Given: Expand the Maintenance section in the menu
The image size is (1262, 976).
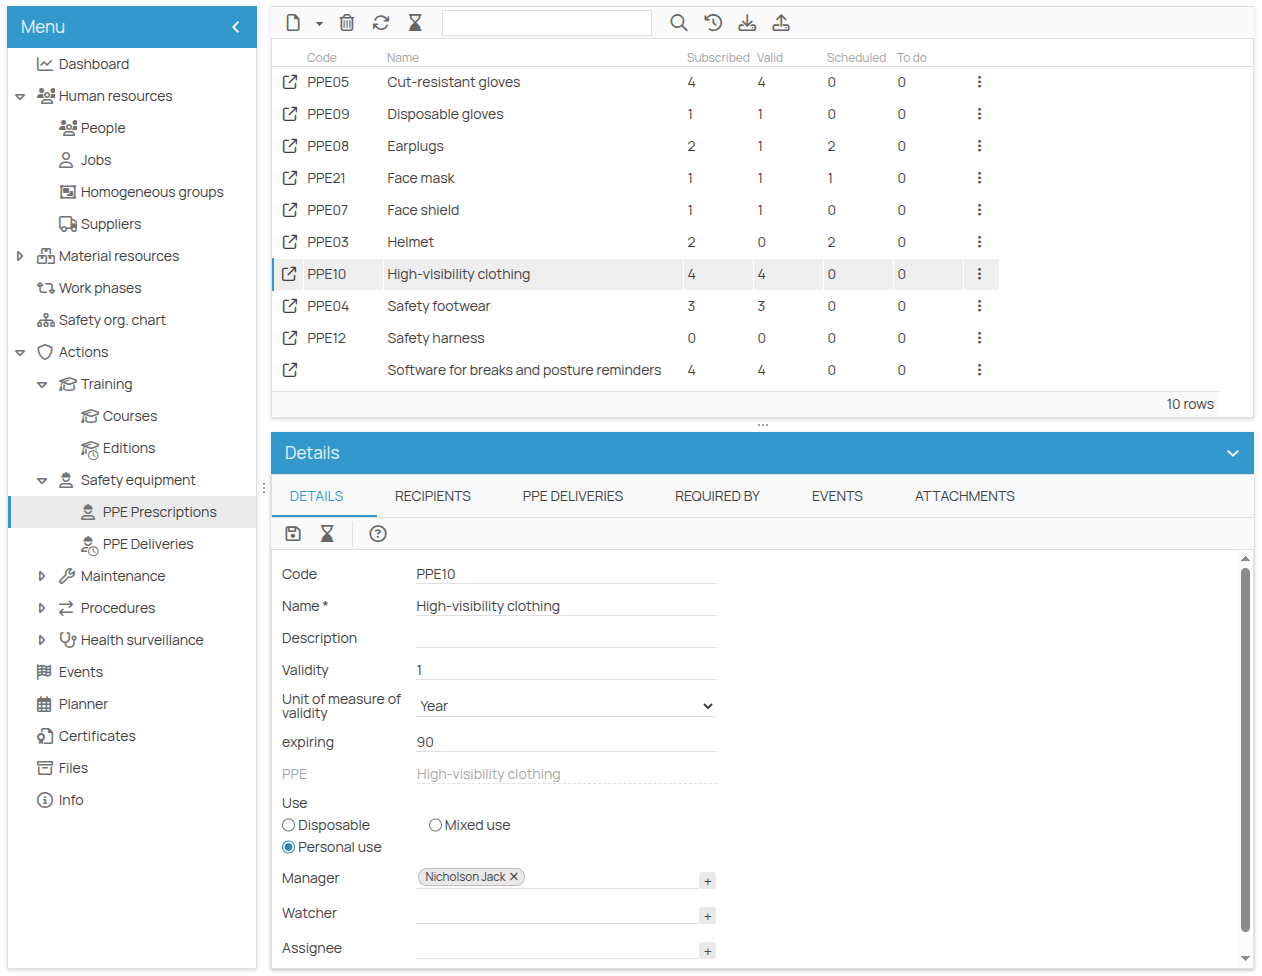Looking at the screenshot, I should (41, 575).
